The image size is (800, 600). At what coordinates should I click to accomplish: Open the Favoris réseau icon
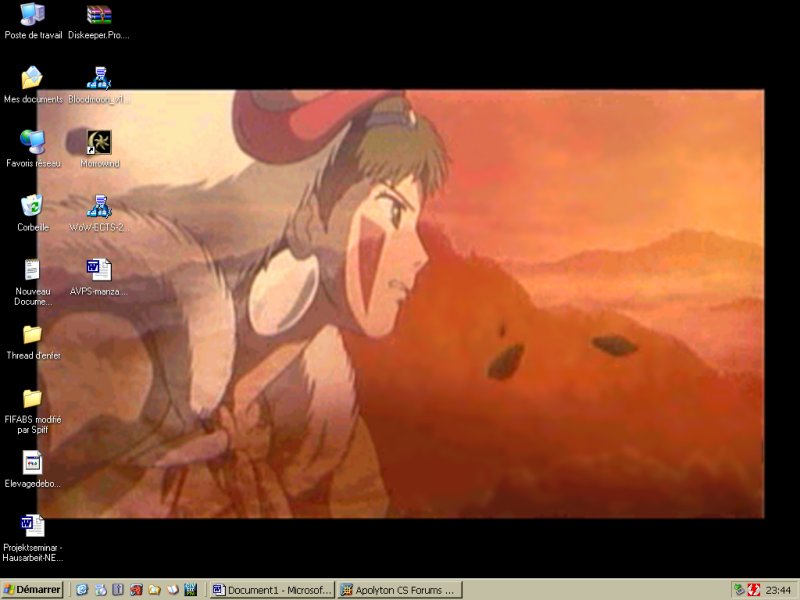click(x=33, y=142)
